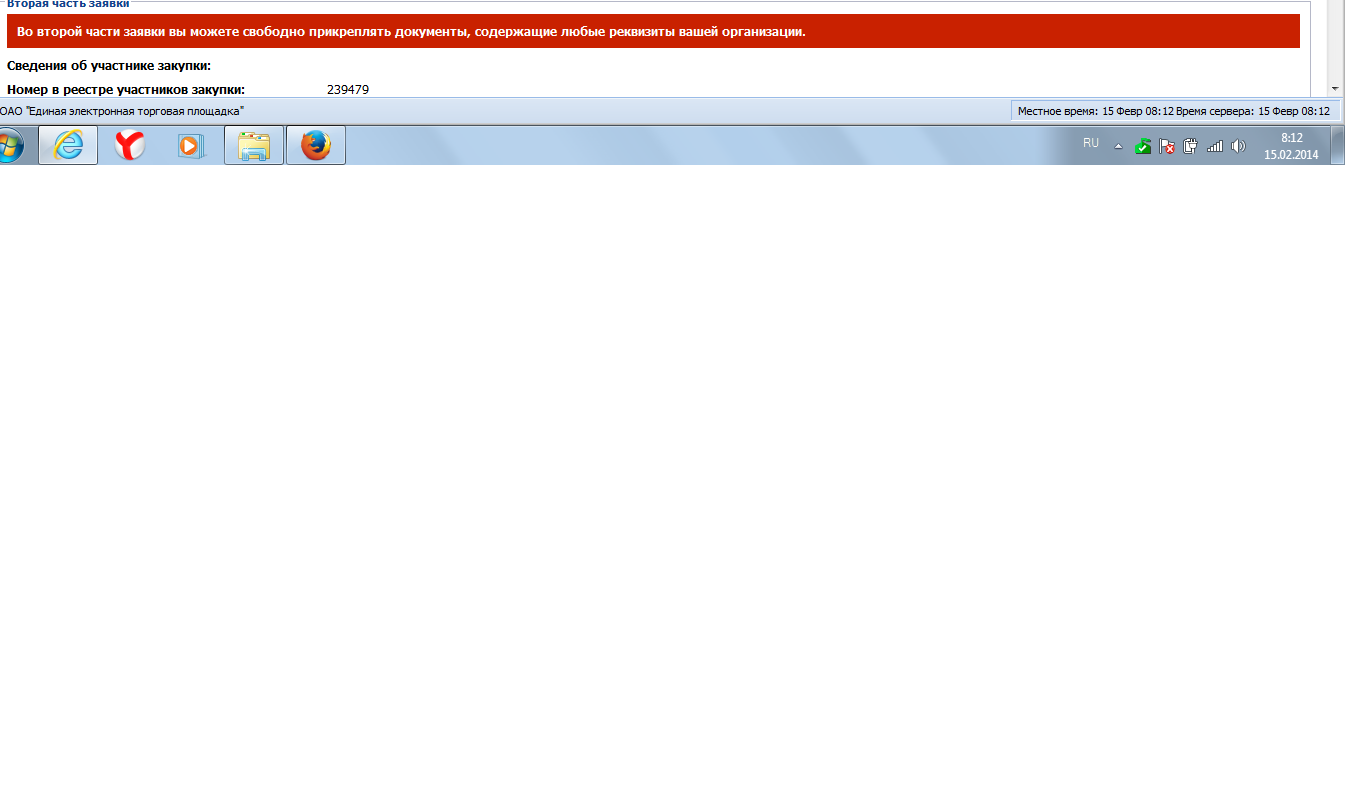Open the Windows Start menu
1366x806 pixels.
(x=8, y=146)
